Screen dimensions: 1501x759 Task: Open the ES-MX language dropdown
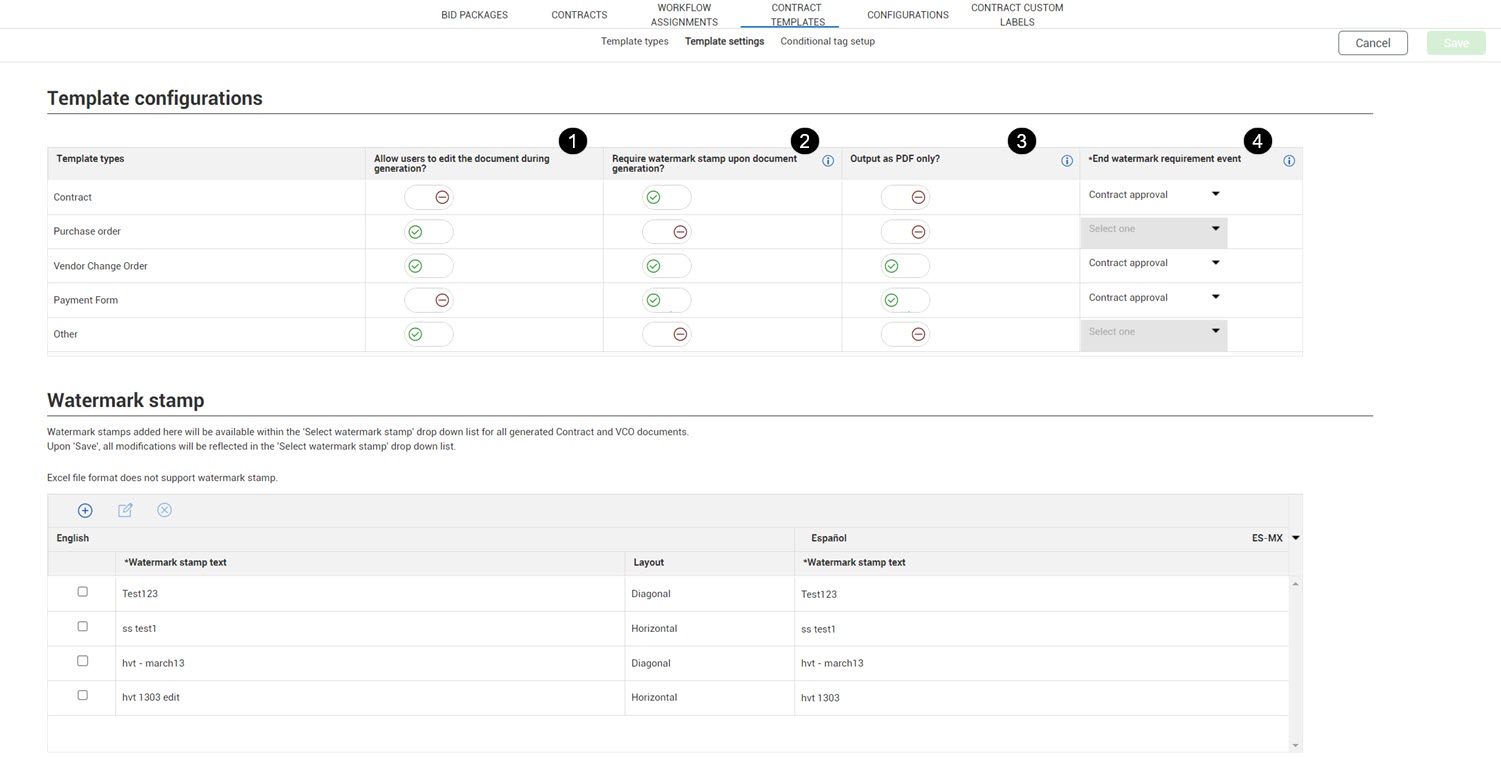pos(1295,538)
